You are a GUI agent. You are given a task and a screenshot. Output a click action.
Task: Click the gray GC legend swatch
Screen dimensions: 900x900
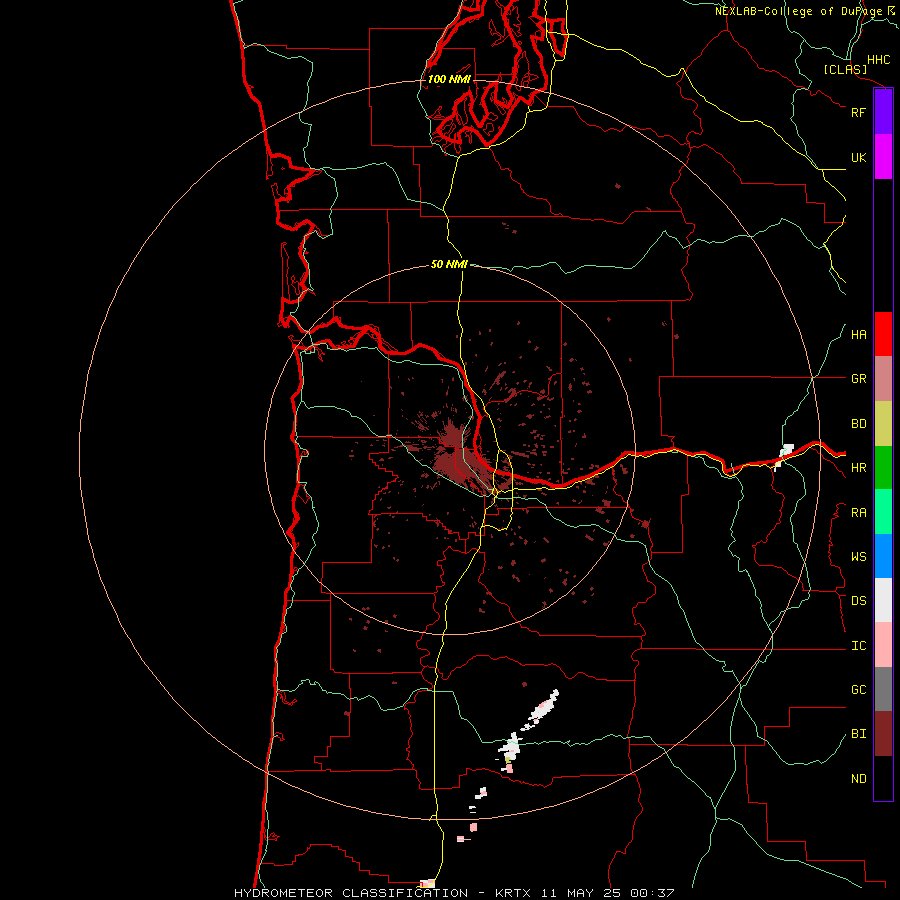pyautogui.click(x=883, y=689)
